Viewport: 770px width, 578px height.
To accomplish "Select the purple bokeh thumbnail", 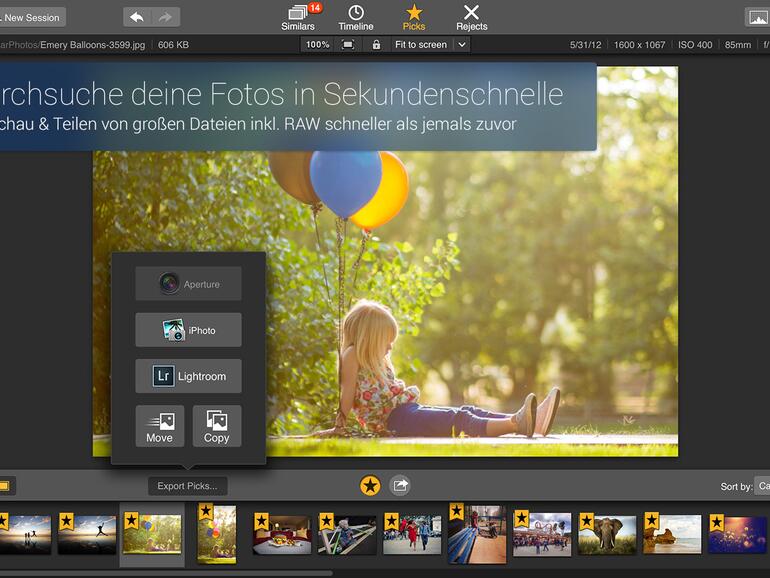I will pyautogui.click(x=737, y=534).
